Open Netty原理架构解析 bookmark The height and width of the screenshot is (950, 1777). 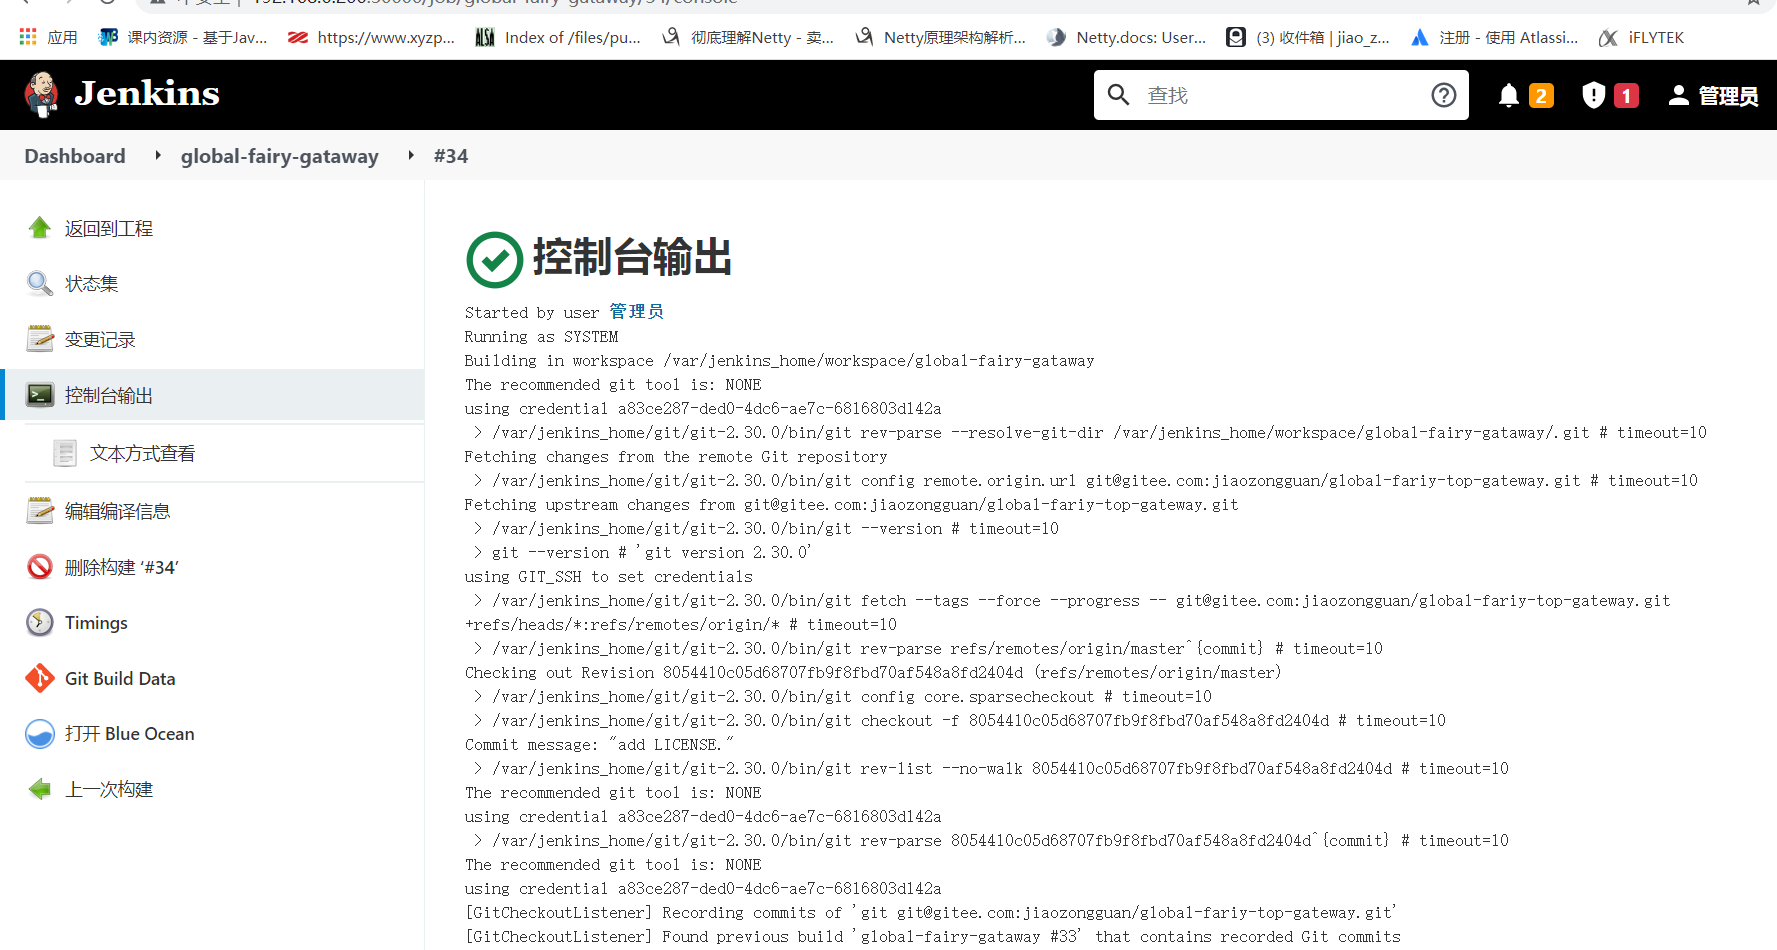pos(940,37)
